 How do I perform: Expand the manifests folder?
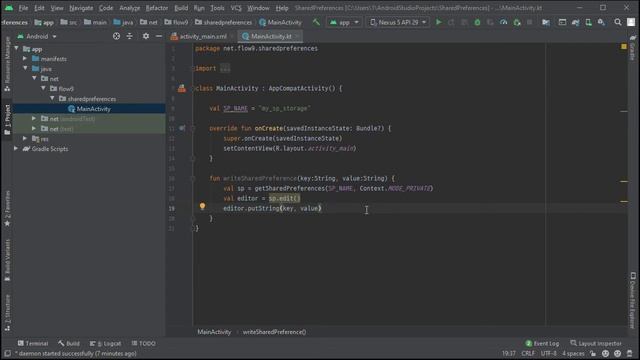25,59
